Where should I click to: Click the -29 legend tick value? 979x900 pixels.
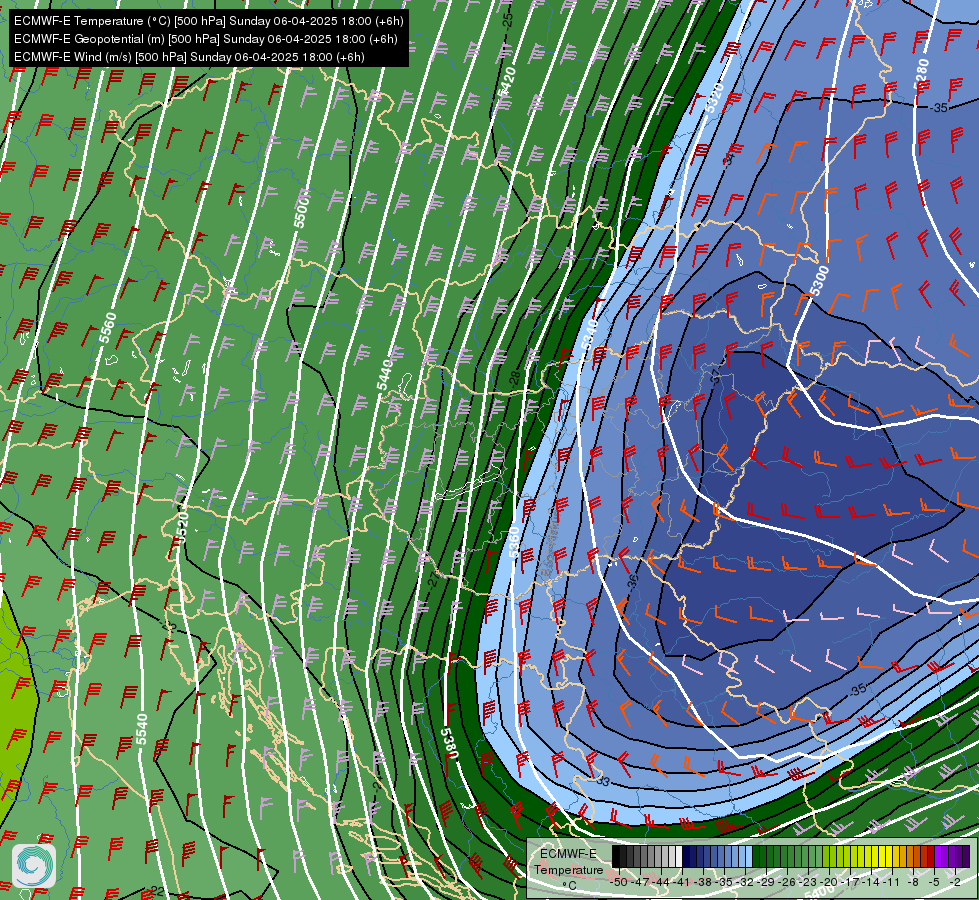(x=767, y=882)
